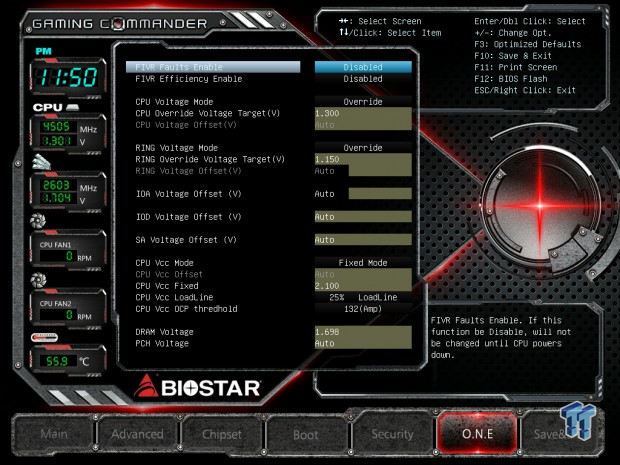Click F3: Optimized Defaults hint

coord(528,44)
